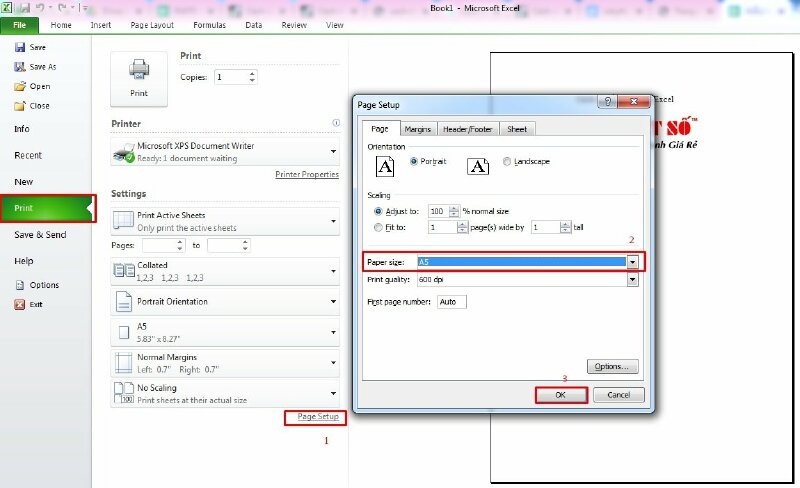Select the Portrait orientation radio button
The width and height of the screenshot is (800, 488).
point(414,162)
